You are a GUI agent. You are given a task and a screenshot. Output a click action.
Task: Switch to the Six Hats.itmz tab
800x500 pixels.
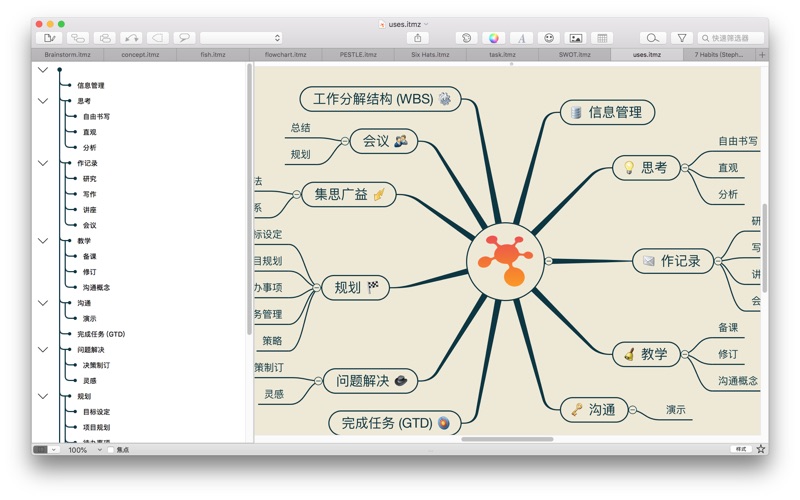tap(430, 54)
